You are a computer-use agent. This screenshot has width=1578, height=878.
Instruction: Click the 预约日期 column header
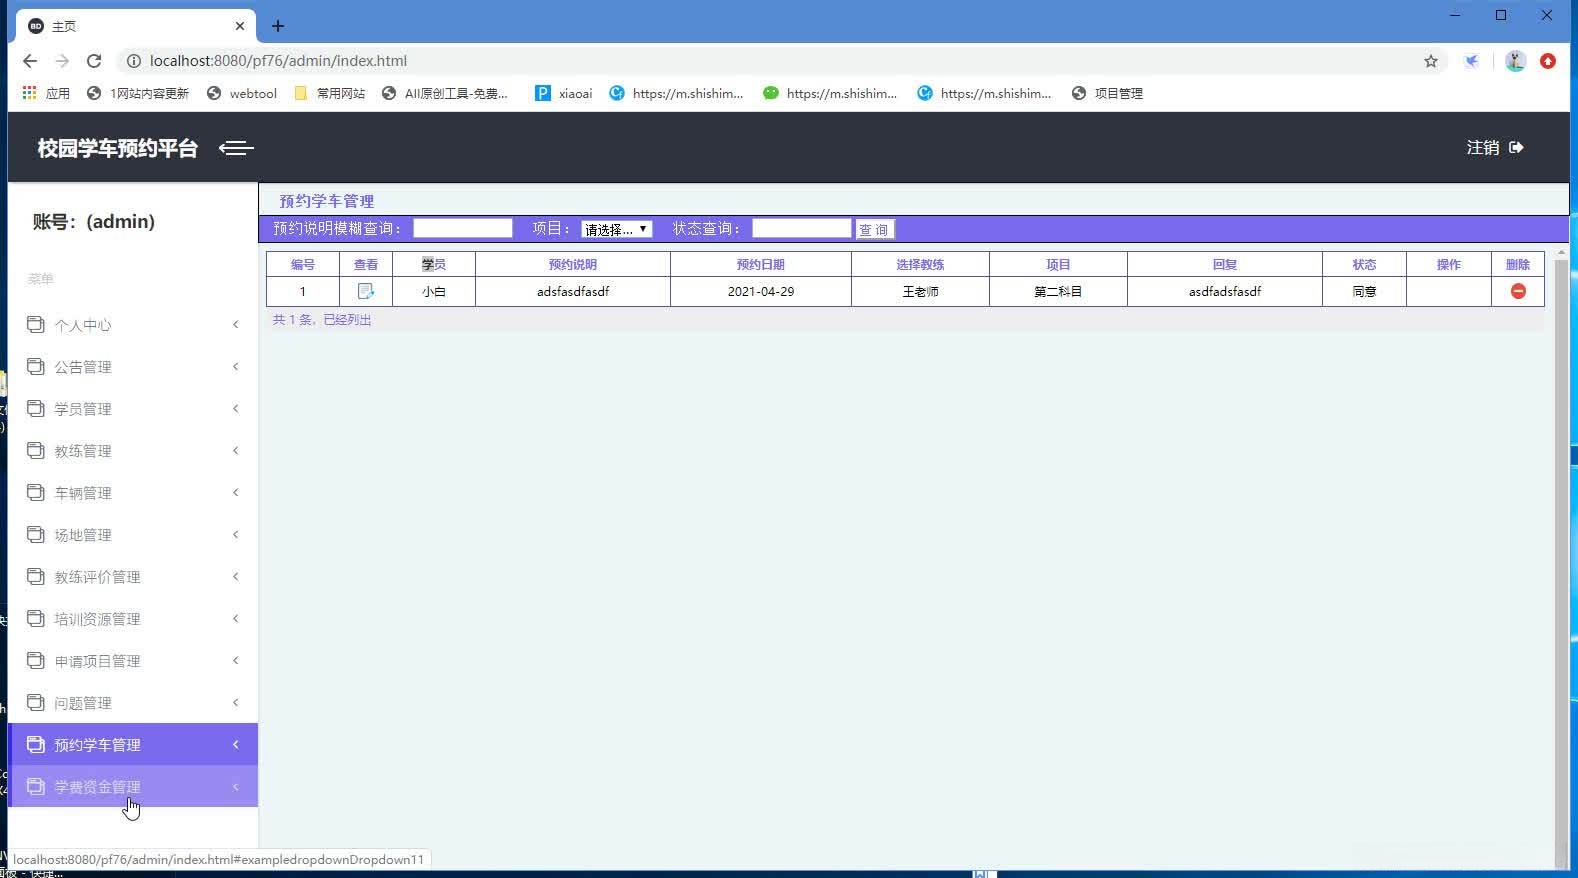761,265
